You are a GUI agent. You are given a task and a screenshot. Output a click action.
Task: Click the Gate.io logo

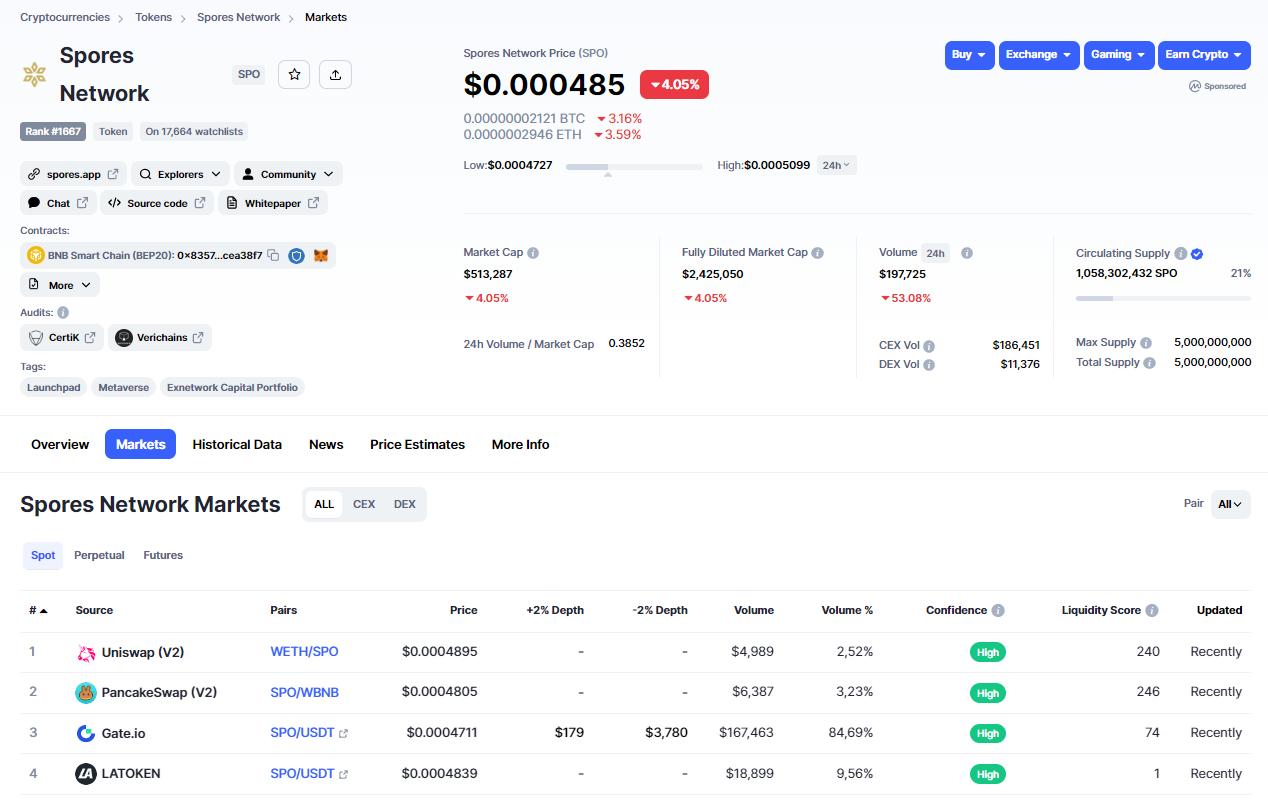coord(86,734)
